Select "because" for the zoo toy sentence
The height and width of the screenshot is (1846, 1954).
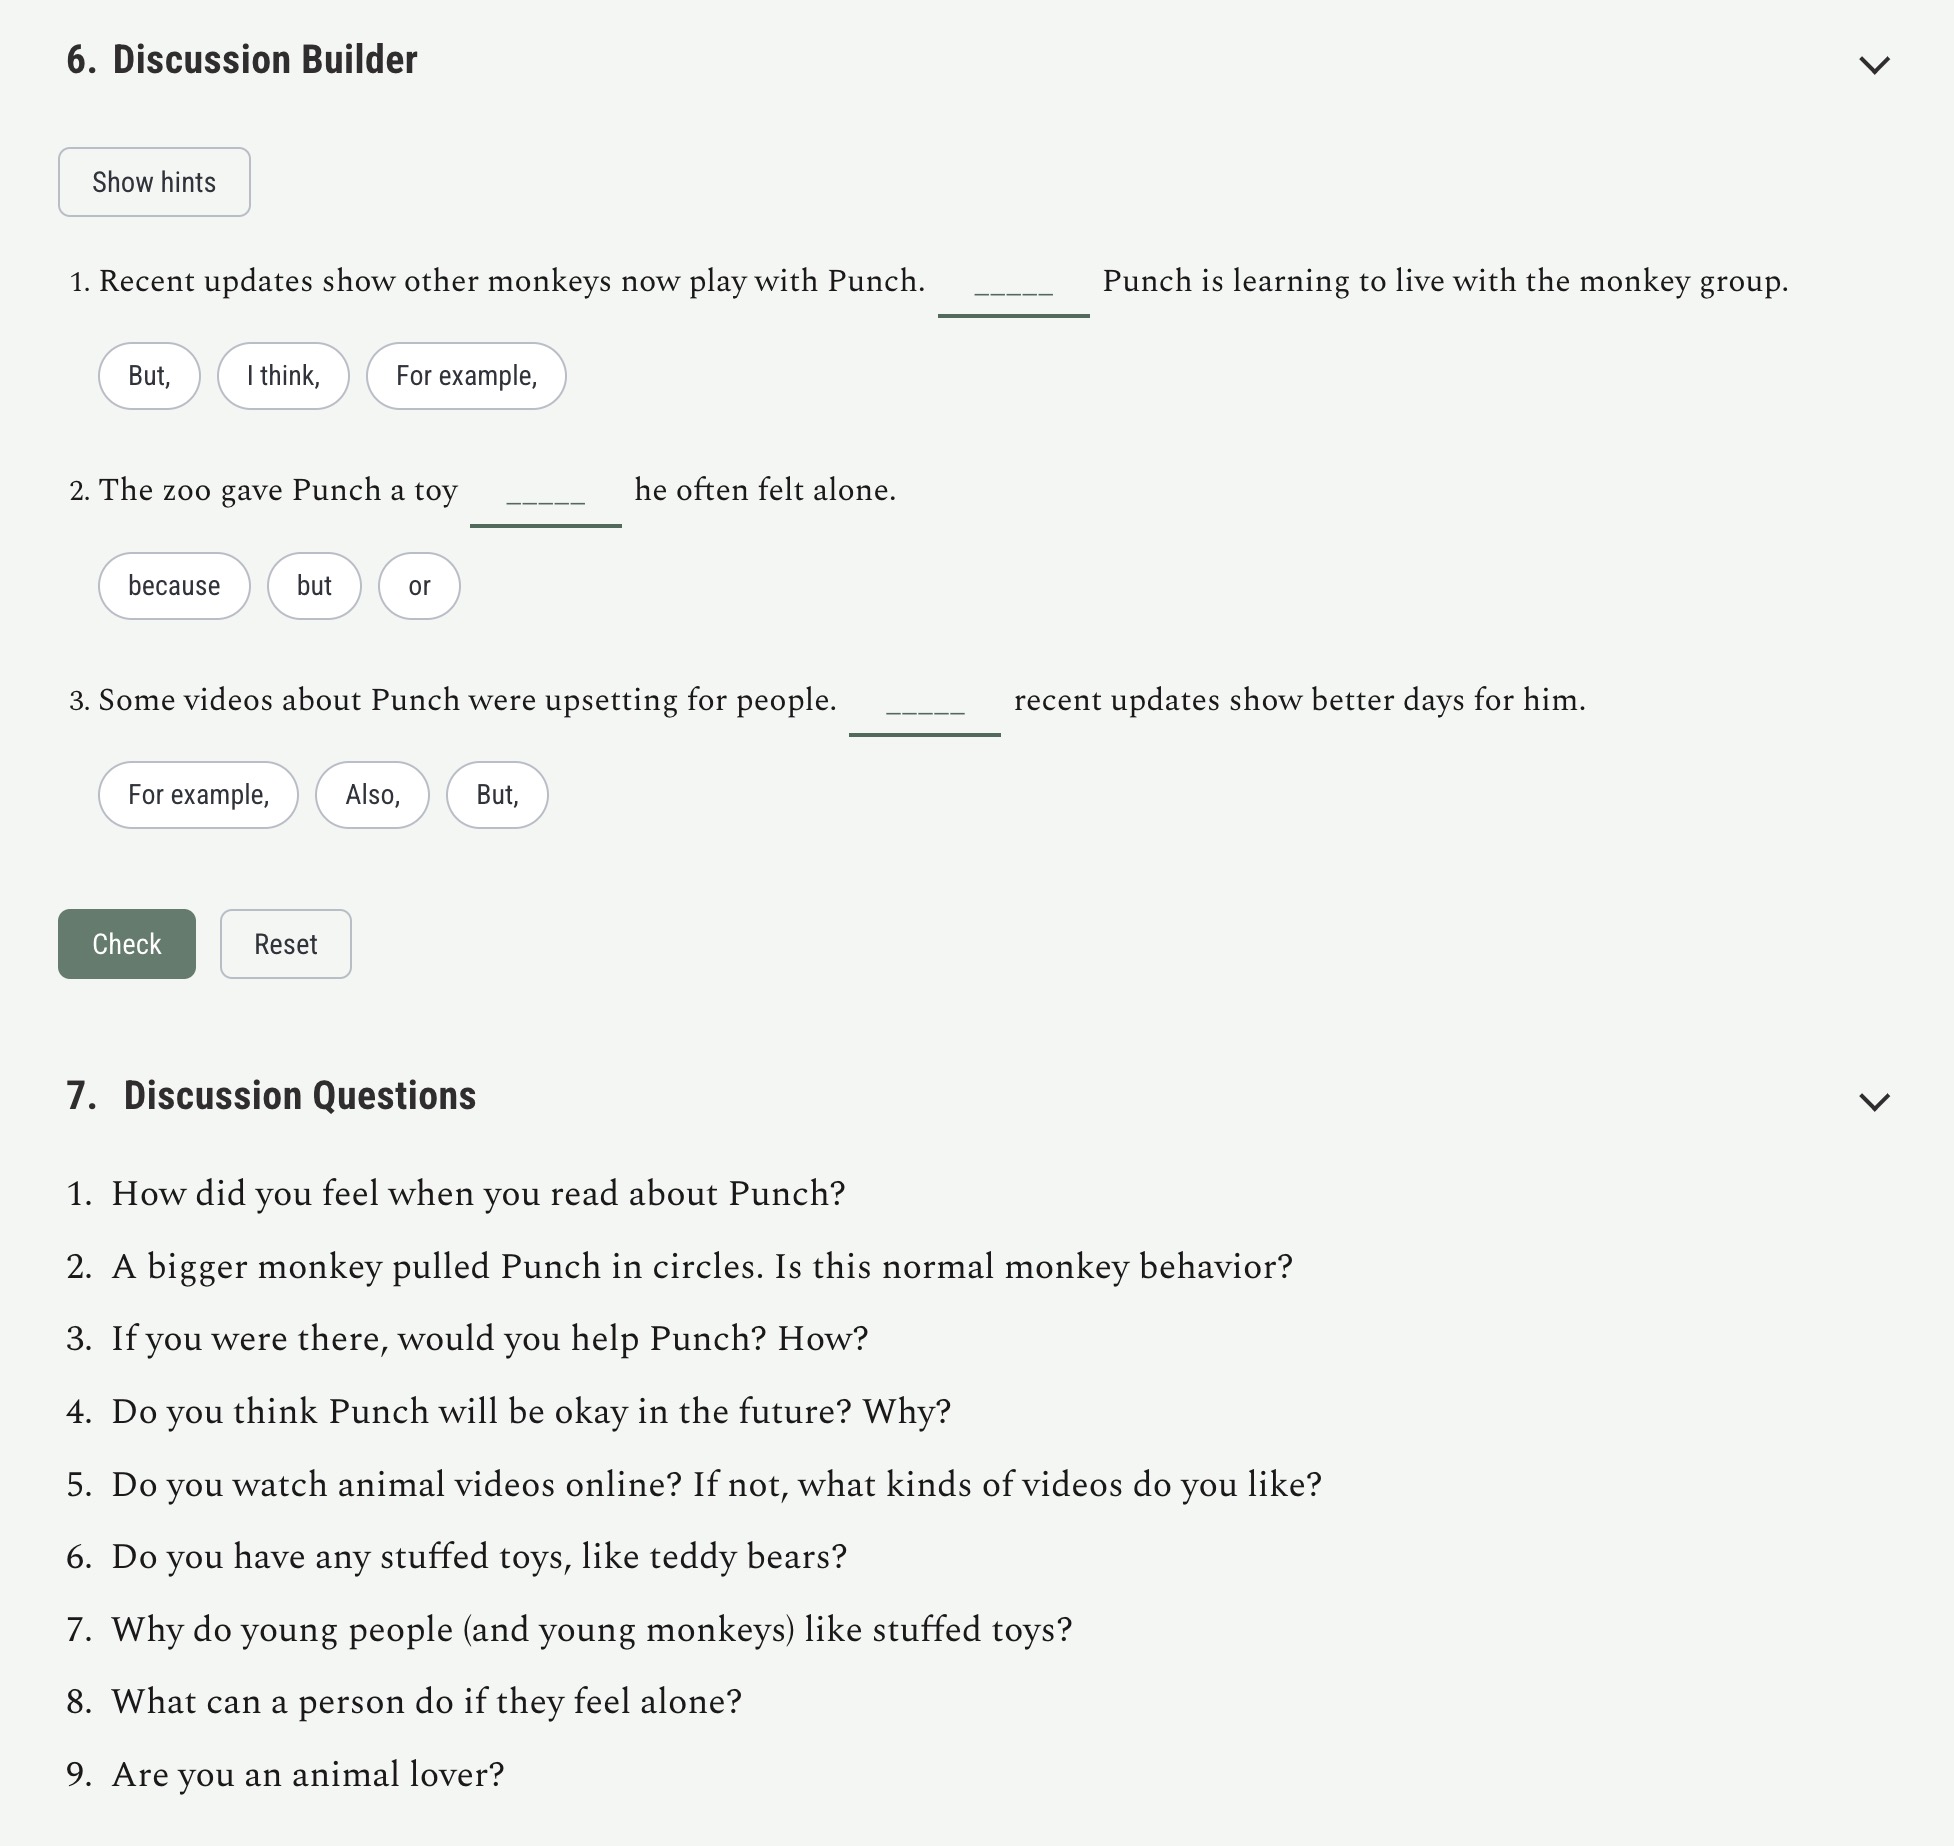tap(173, 586)
